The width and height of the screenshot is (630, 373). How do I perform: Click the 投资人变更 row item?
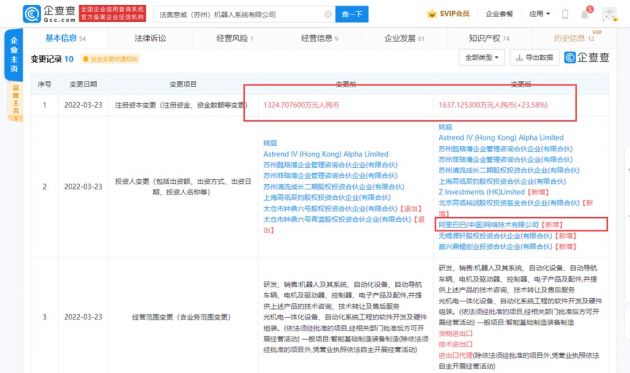point(183,186)
